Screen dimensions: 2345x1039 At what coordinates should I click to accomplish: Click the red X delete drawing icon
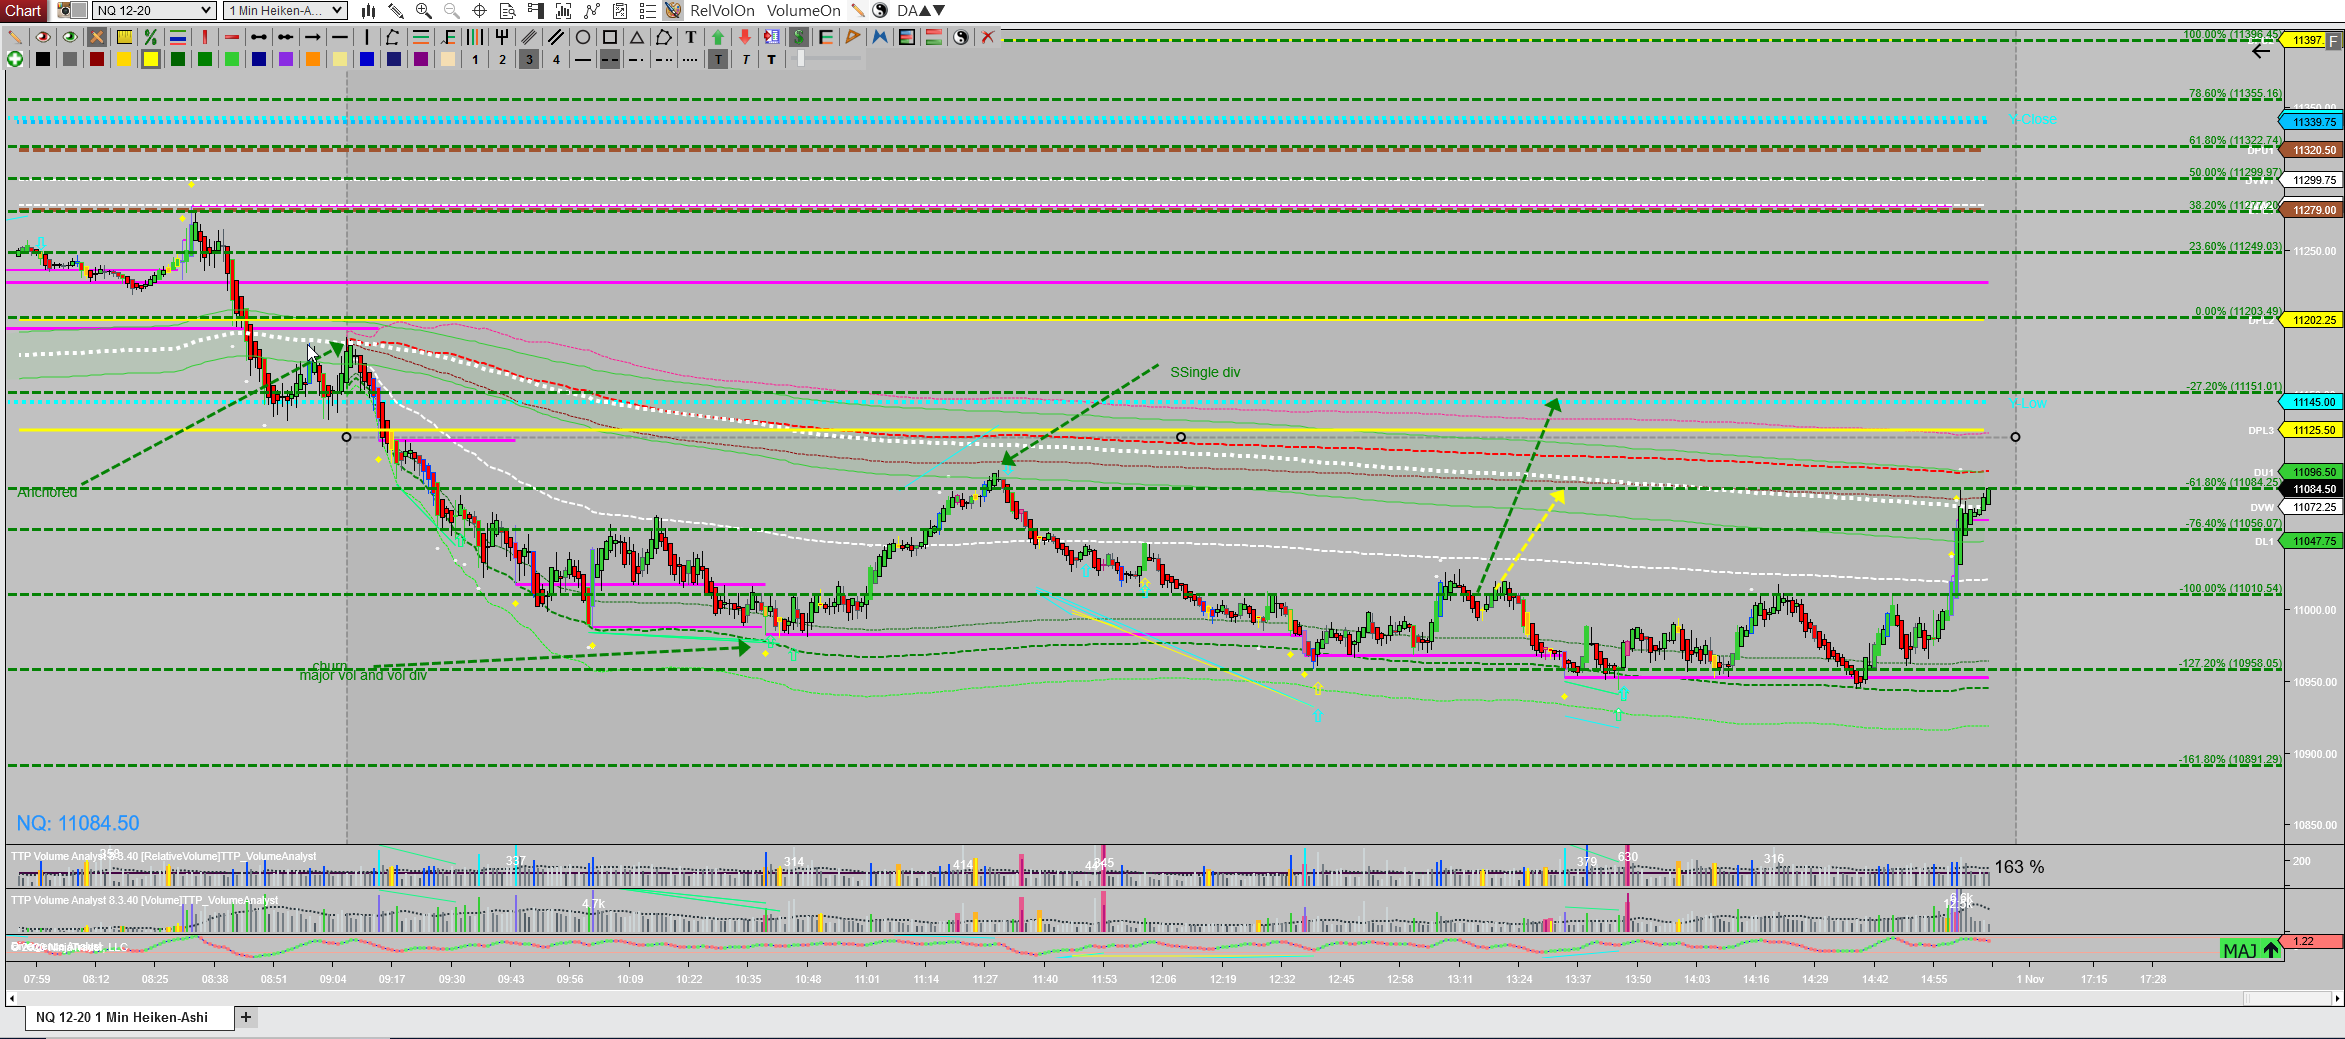point(988,37)
